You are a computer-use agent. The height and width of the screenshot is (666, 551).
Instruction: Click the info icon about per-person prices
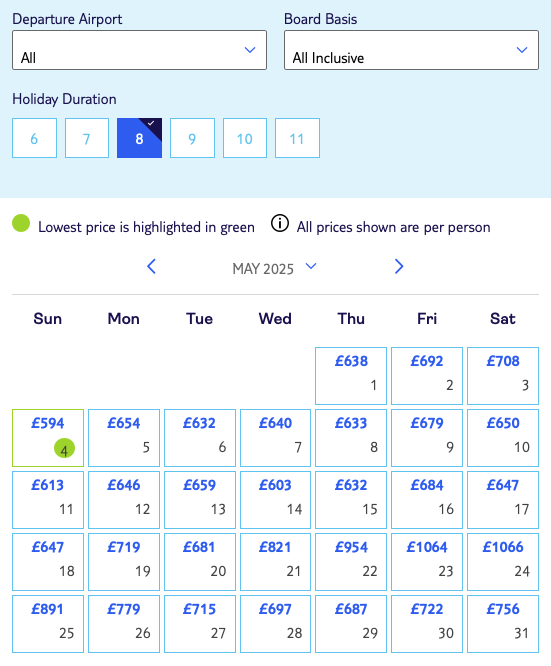click(280, 223)
